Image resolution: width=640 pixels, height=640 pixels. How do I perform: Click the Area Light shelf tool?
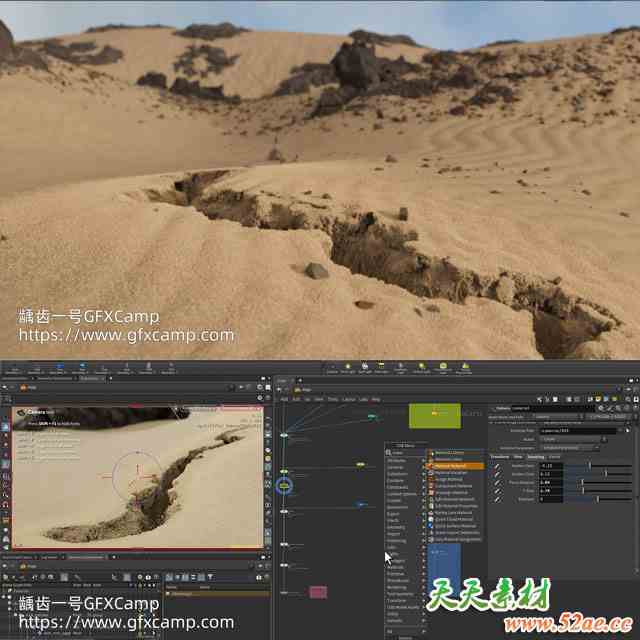pyautogui.click(x=381, y=368)
